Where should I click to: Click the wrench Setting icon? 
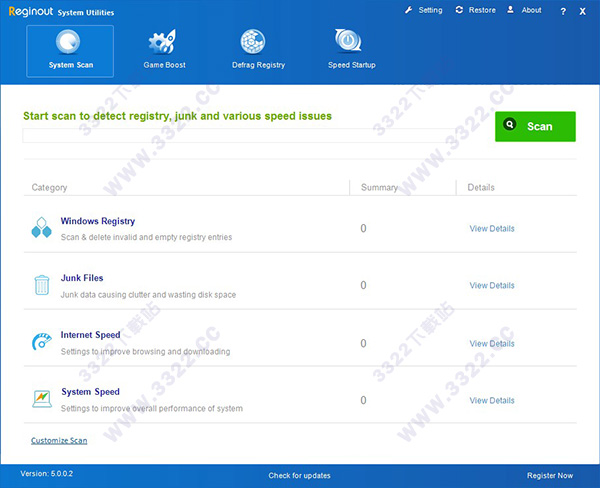(x=409, y=10)
